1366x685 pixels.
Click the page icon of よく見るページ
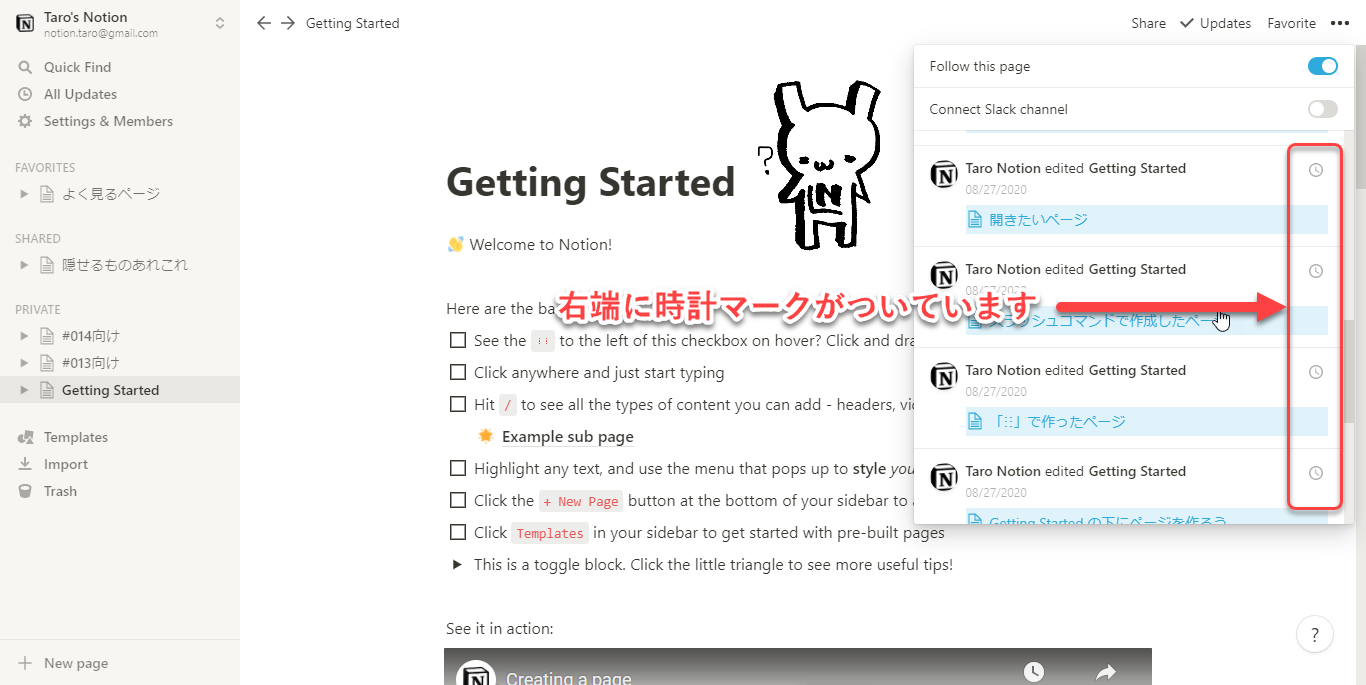pos(46,194)
